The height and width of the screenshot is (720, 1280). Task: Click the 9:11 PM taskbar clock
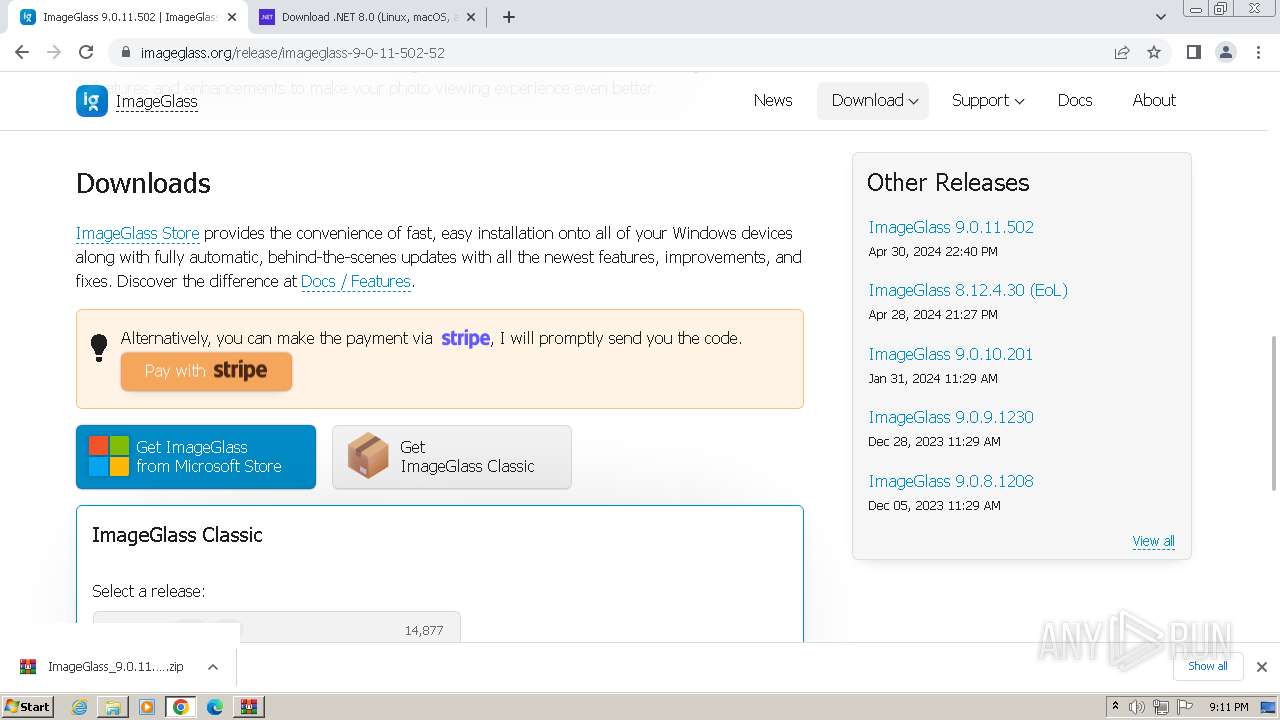1228,707
